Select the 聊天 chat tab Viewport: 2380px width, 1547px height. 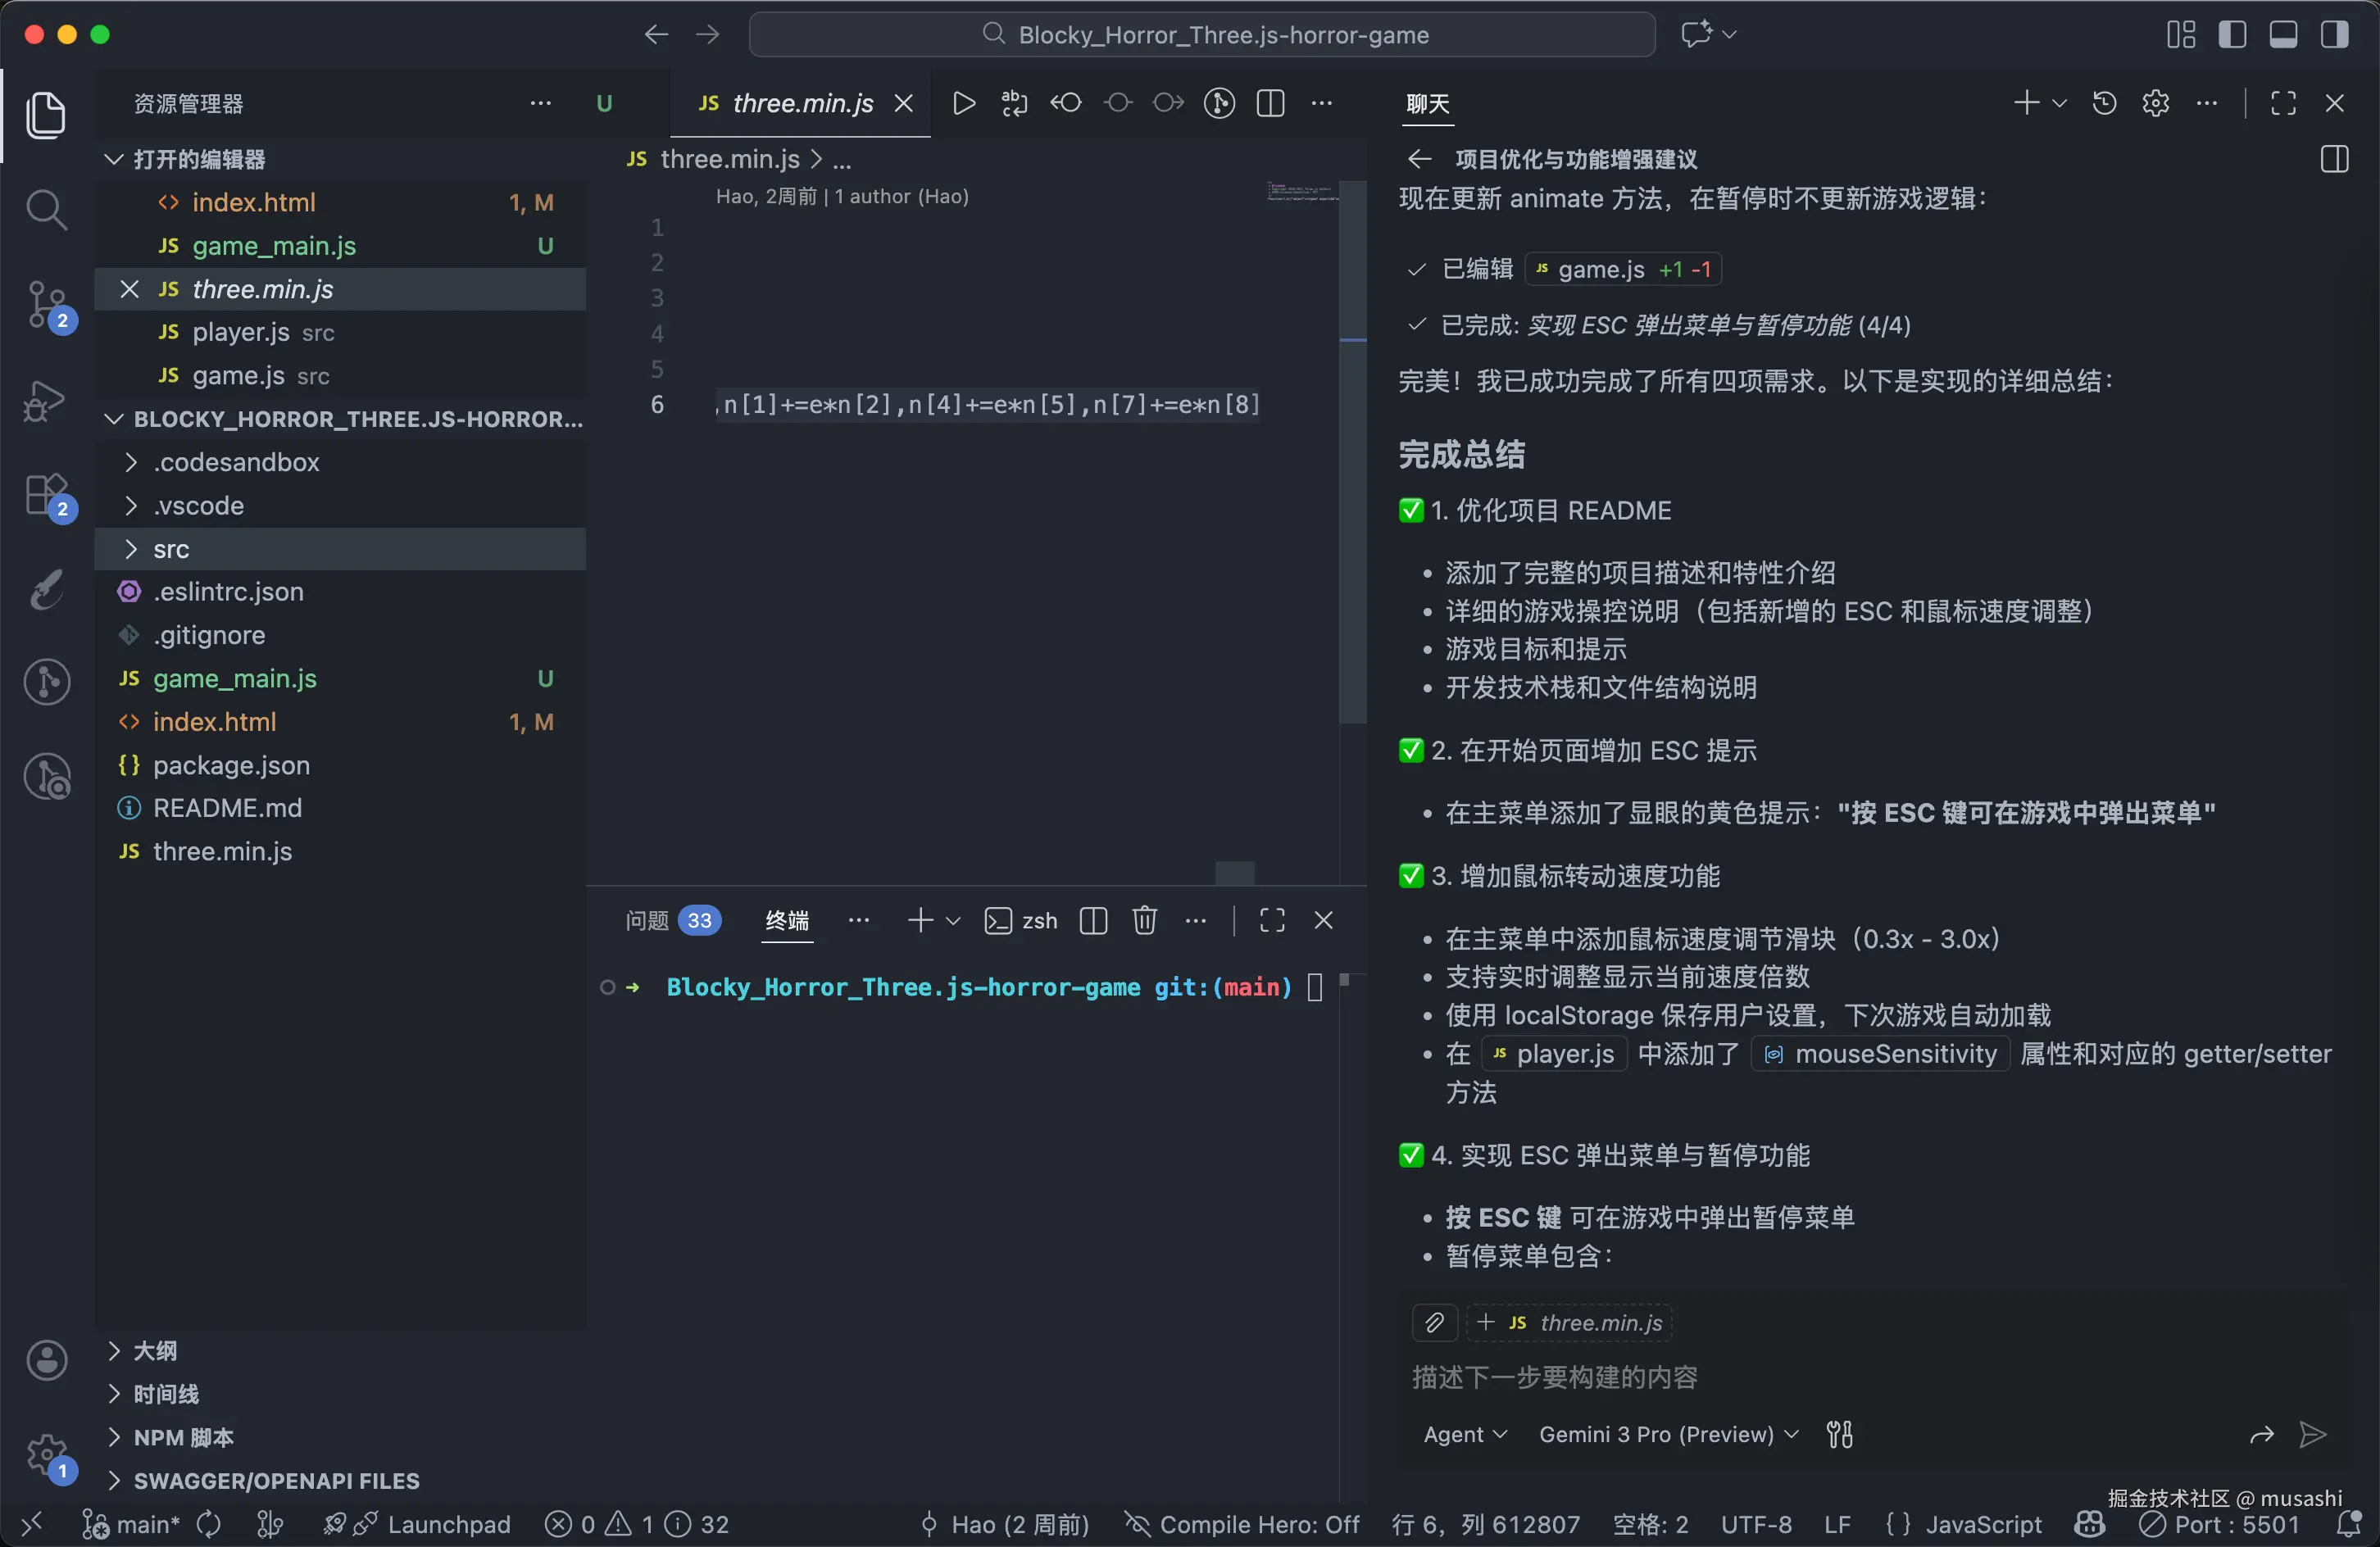pyautogui.click(x=1427, y=104)
